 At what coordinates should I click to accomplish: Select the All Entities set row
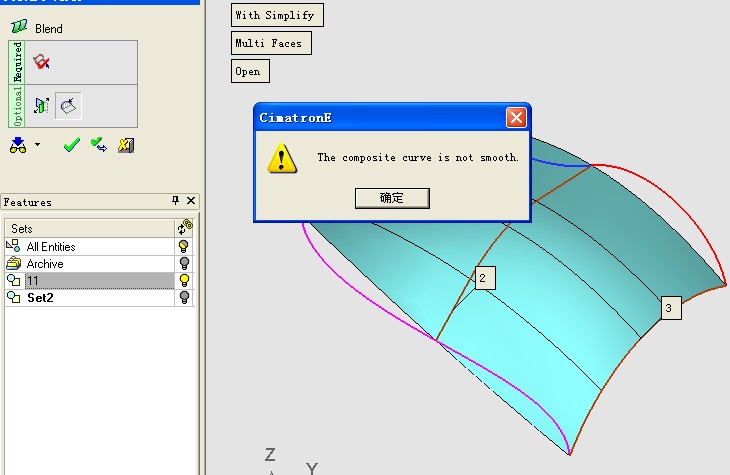click(x=89, y=246)
